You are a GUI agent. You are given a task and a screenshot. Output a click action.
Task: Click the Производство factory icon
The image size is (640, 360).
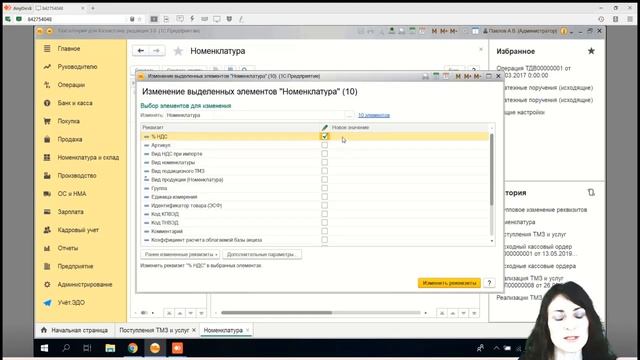click(47, 176)
